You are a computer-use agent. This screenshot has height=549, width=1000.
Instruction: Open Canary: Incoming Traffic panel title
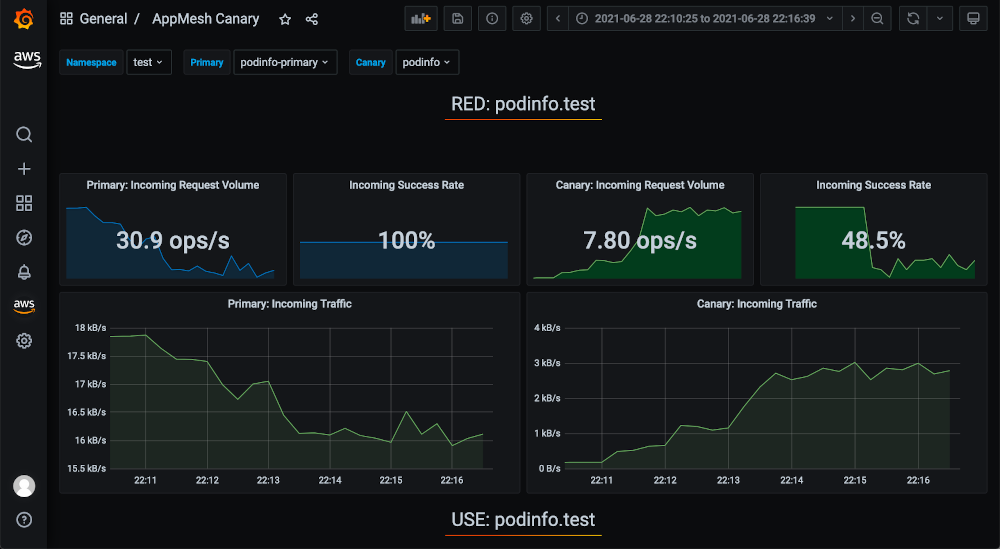pyautogui.click(x=756, y=304)
